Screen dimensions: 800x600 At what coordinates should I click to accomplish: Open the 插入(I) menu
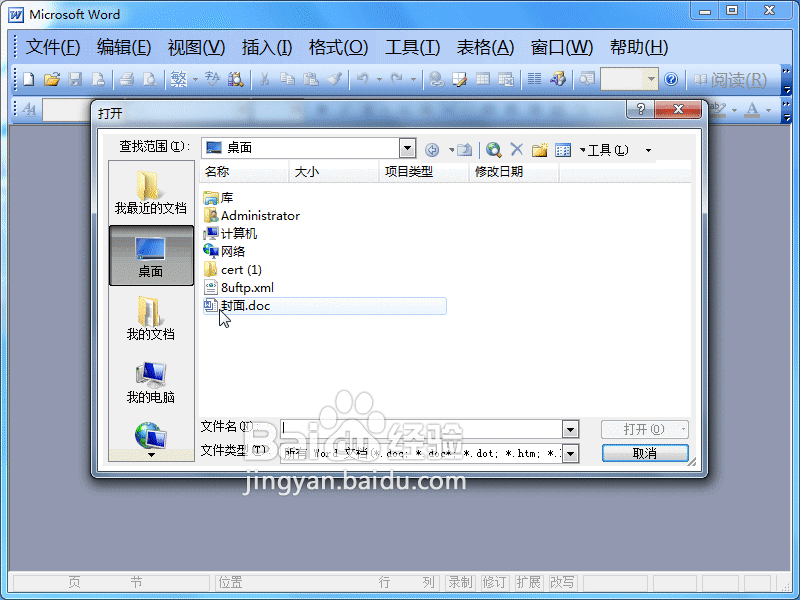(268, 47)
